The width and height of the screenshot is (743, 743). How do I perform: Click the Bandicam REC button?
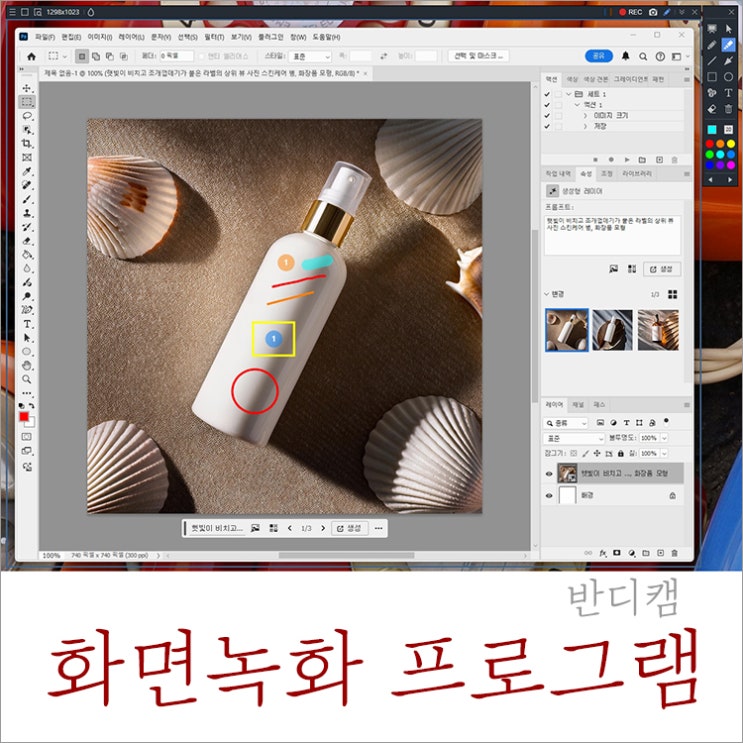630,12
